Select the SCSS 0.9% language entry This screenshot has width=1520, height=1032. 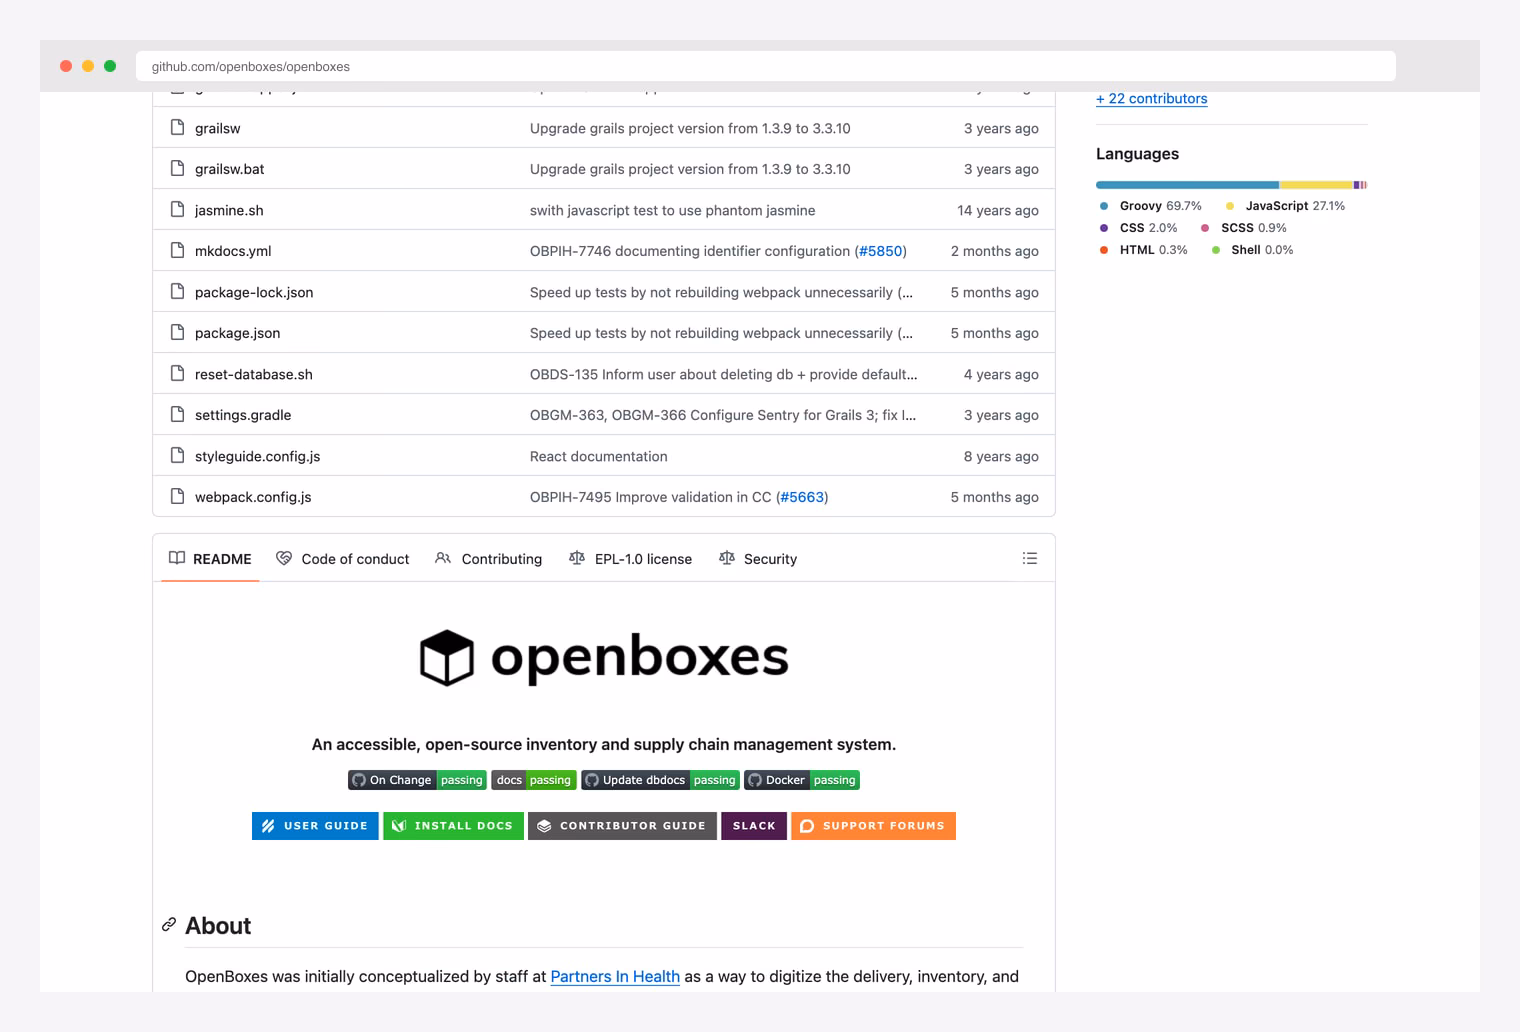(1243, 228)
